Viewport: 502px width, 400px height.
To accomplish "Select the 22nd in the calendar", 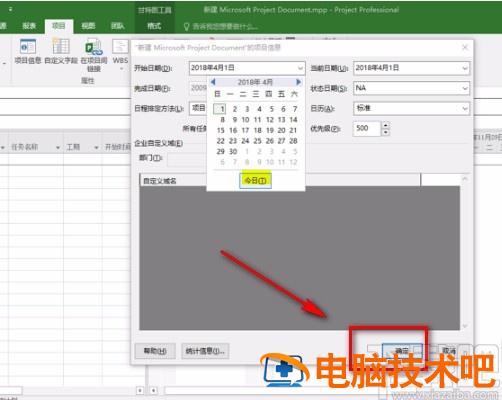I will [221, 141].
